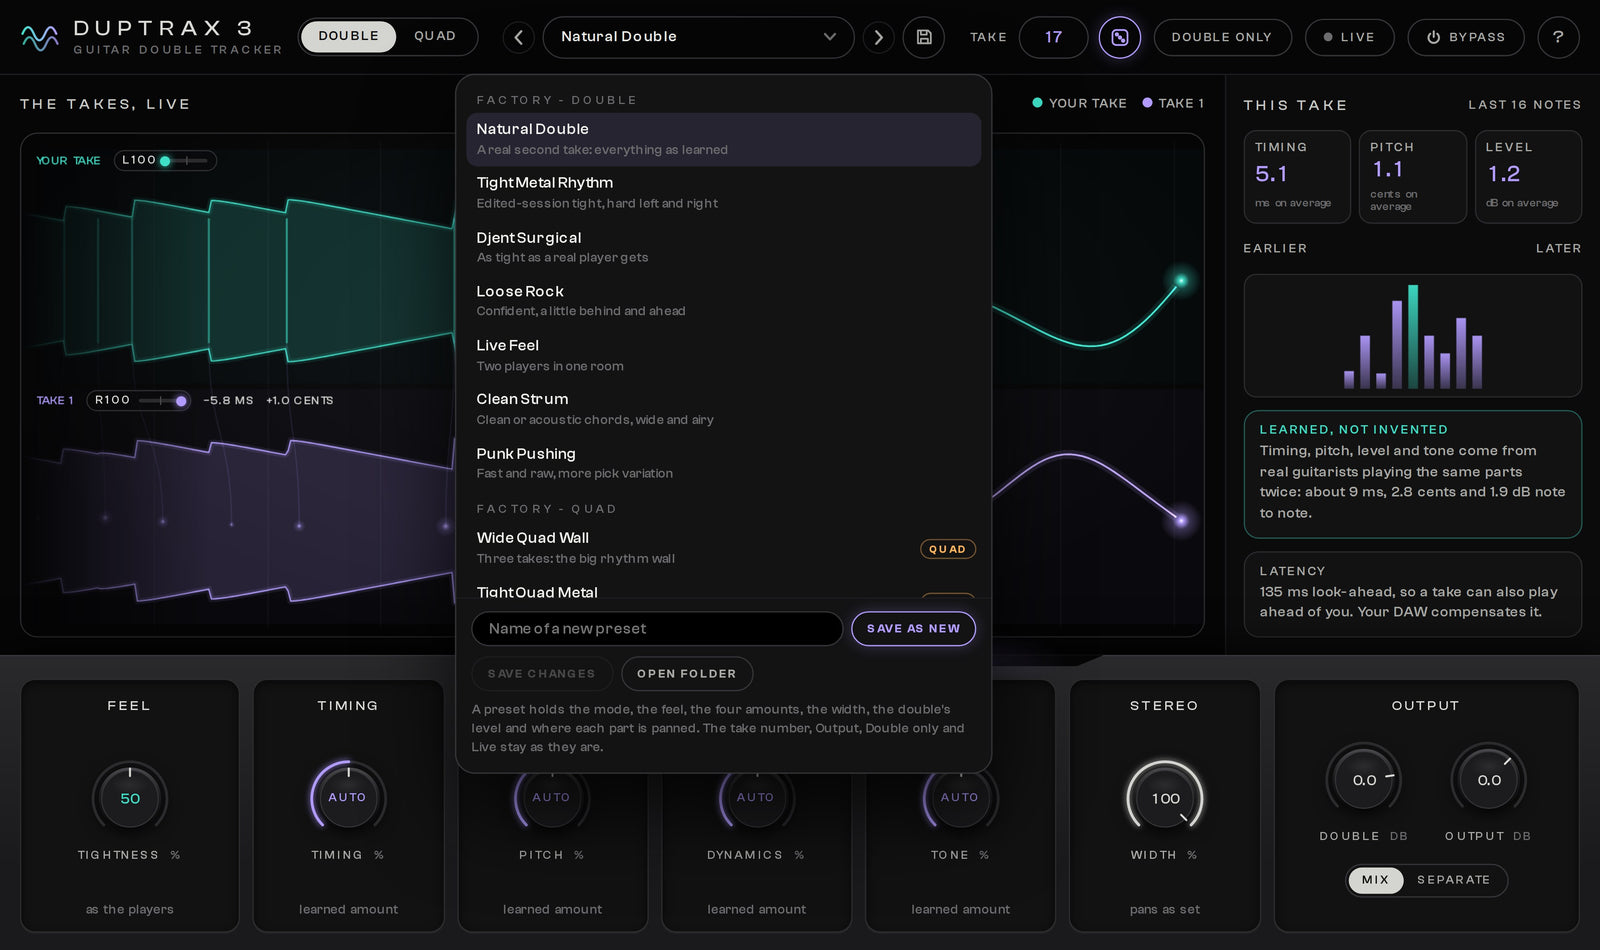Screen dimensions: 1600x950
Task: Go to the next preset arrow
Action: (878, 37)
